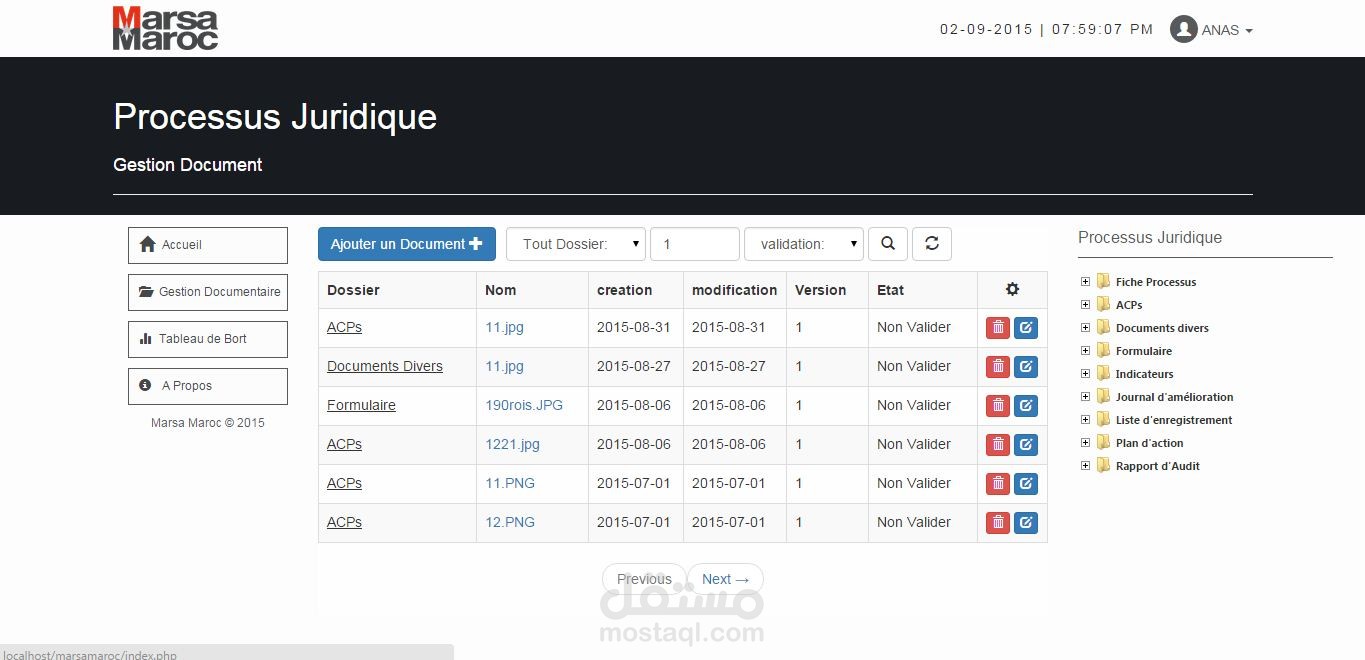Expand the Journal d'amélioration tree node

(x=1085, y=397)
